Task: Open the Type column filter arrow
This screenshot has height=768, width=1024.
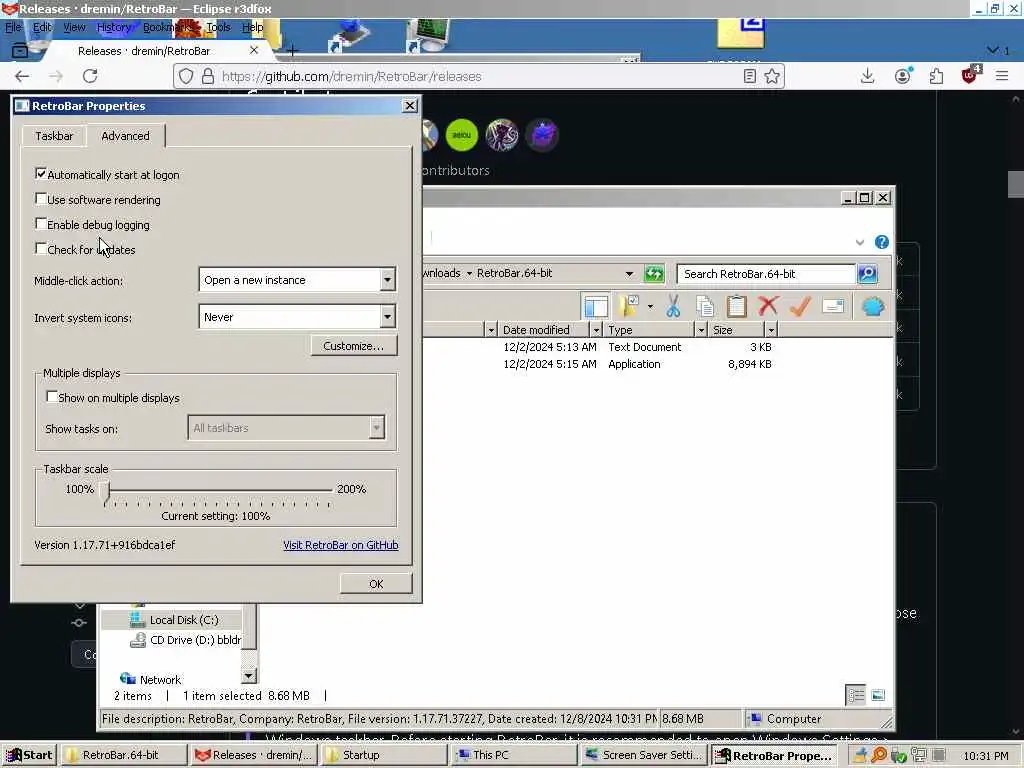Action: pos(701,330)
